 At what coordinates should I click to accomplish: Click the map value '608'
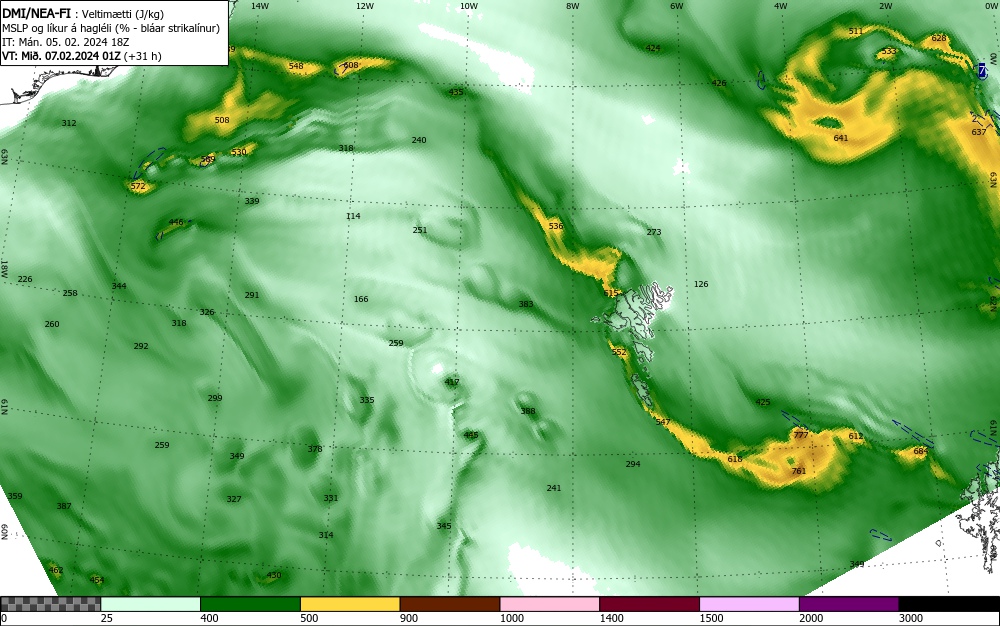351,65
